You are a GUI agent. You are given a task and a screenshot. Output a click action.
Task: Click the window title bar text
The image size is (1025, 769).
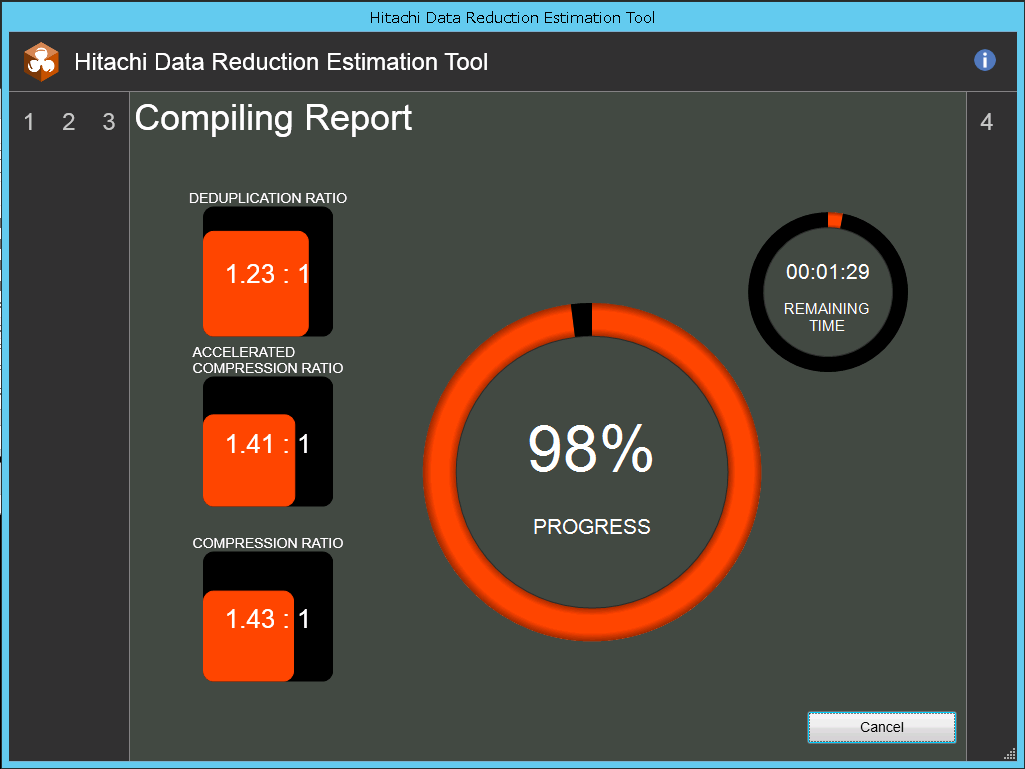tap(512, 18)
